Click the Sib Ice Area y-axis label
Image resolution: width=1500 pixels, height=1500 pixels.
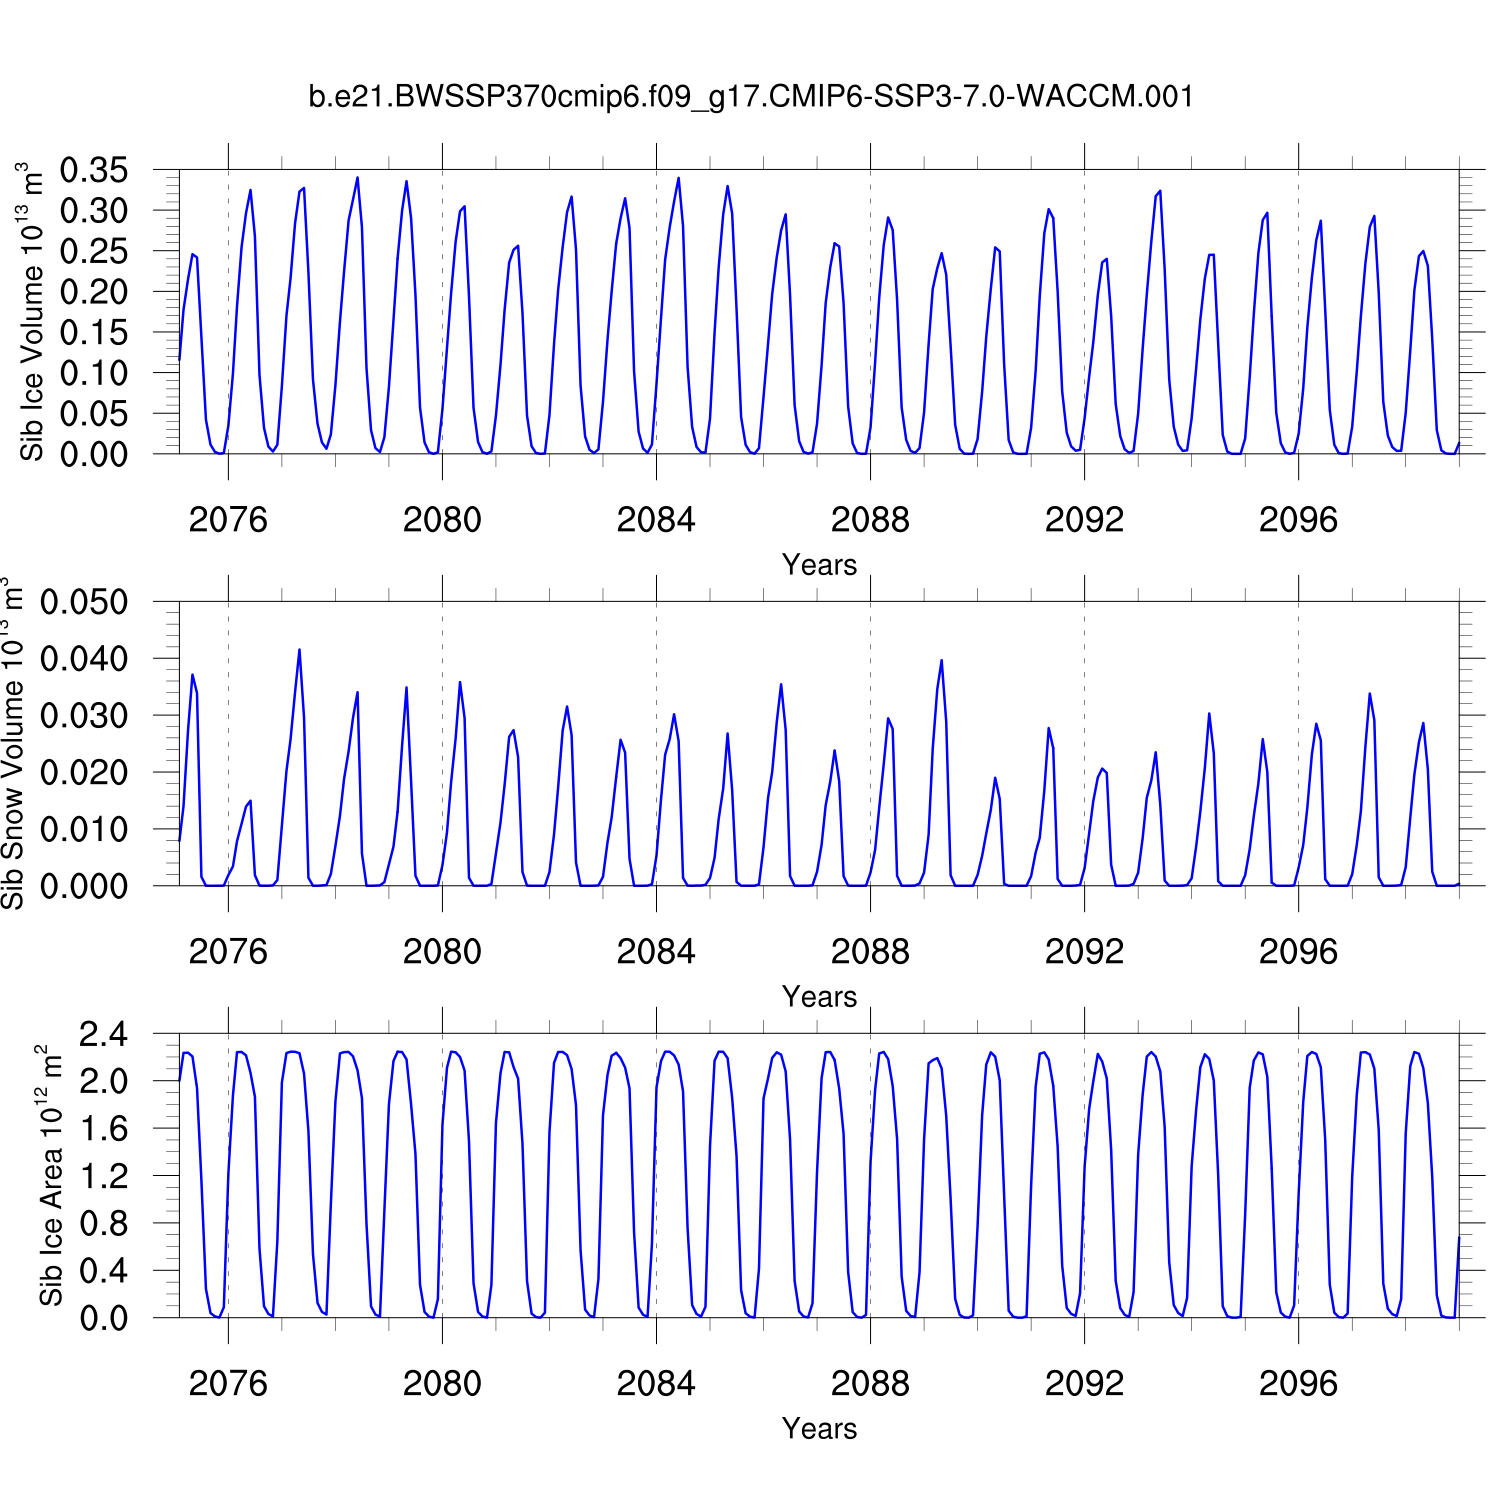pyautogui.click(x=50, y=1175)
